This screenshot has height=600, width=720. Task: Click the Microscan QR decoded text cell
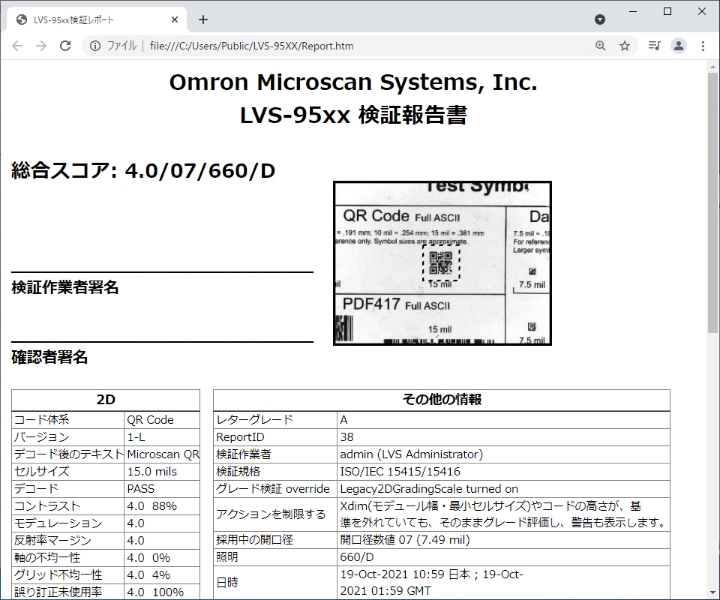coord(162,454)
